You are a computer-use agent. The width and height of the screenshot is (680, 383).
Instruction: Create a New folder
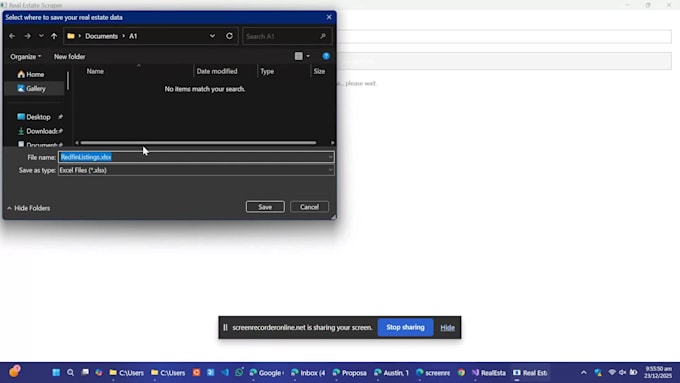pos(69,56)
